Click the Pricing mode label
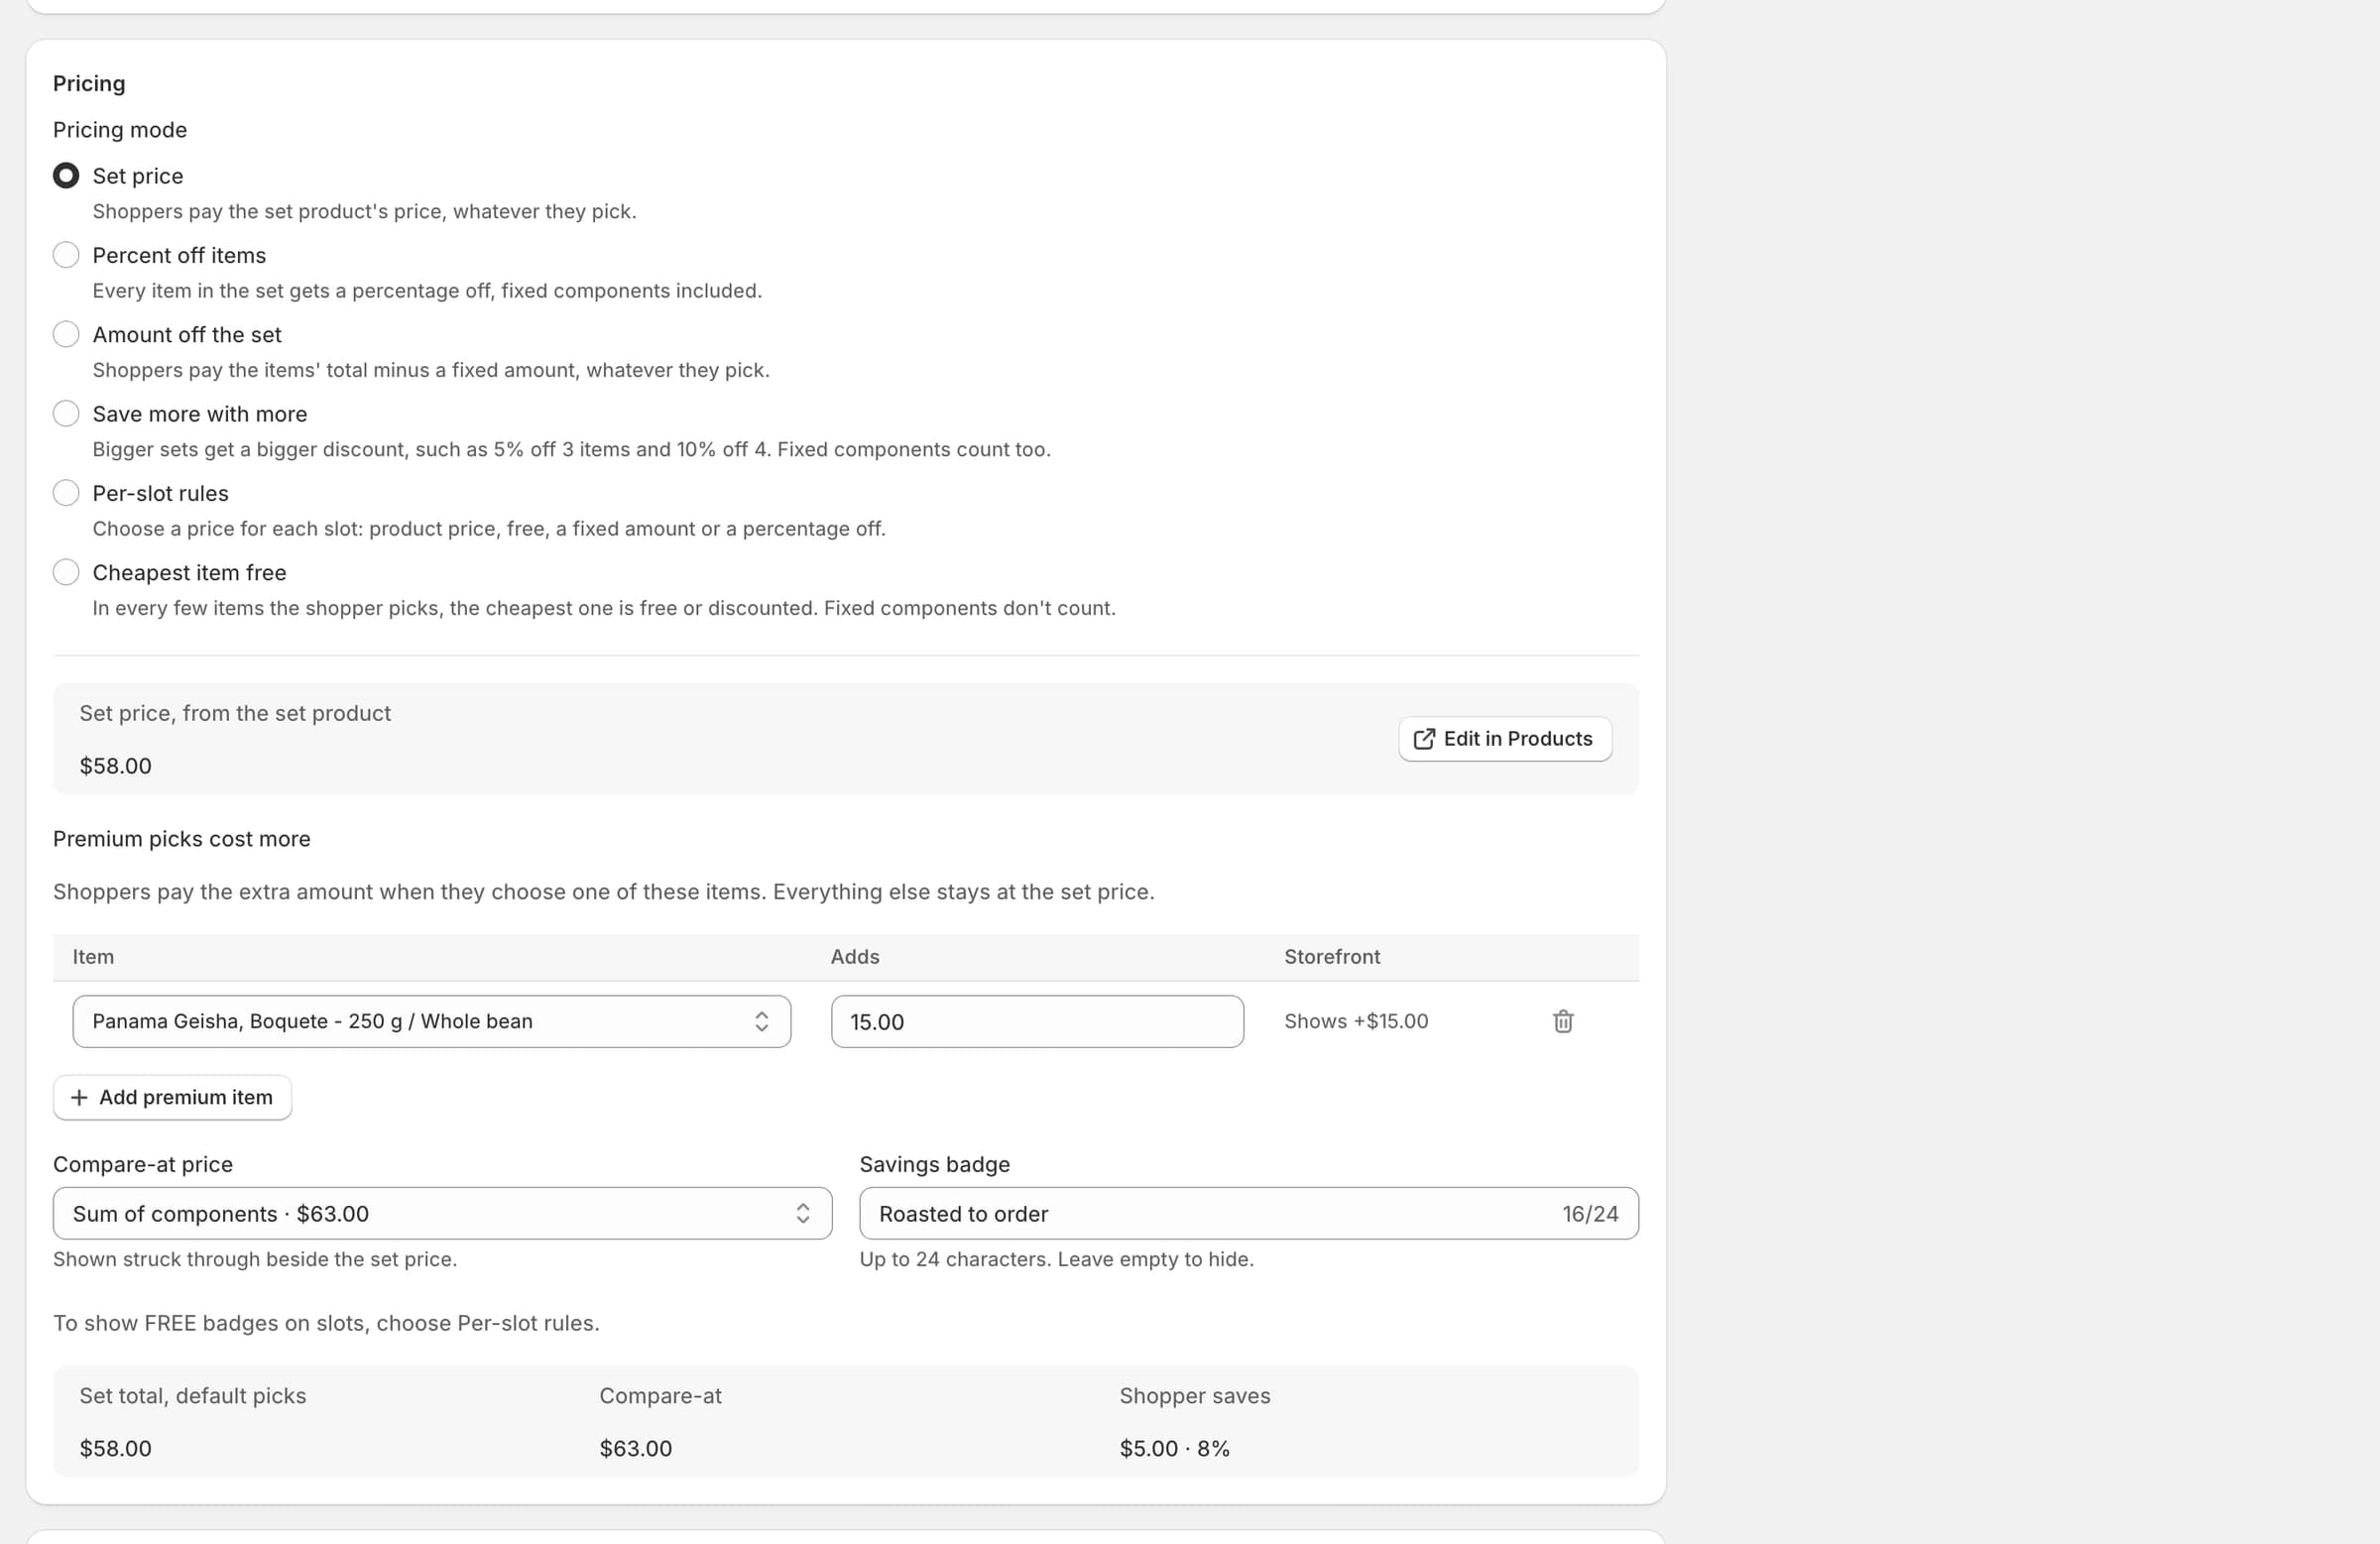2380x1544 pixels. click(x=120, y=130)
